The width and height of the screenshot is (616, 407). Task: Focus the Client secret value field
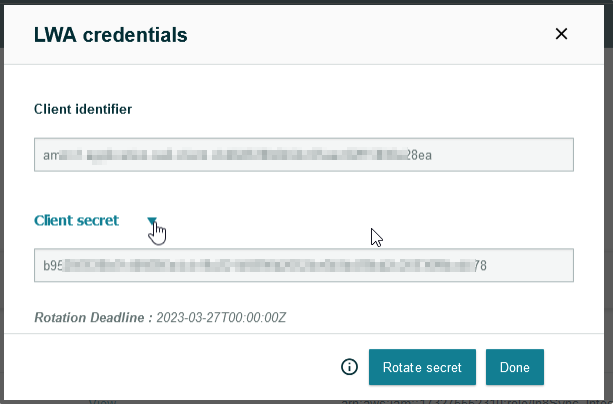pyautogui.click(x=303, y=266)
